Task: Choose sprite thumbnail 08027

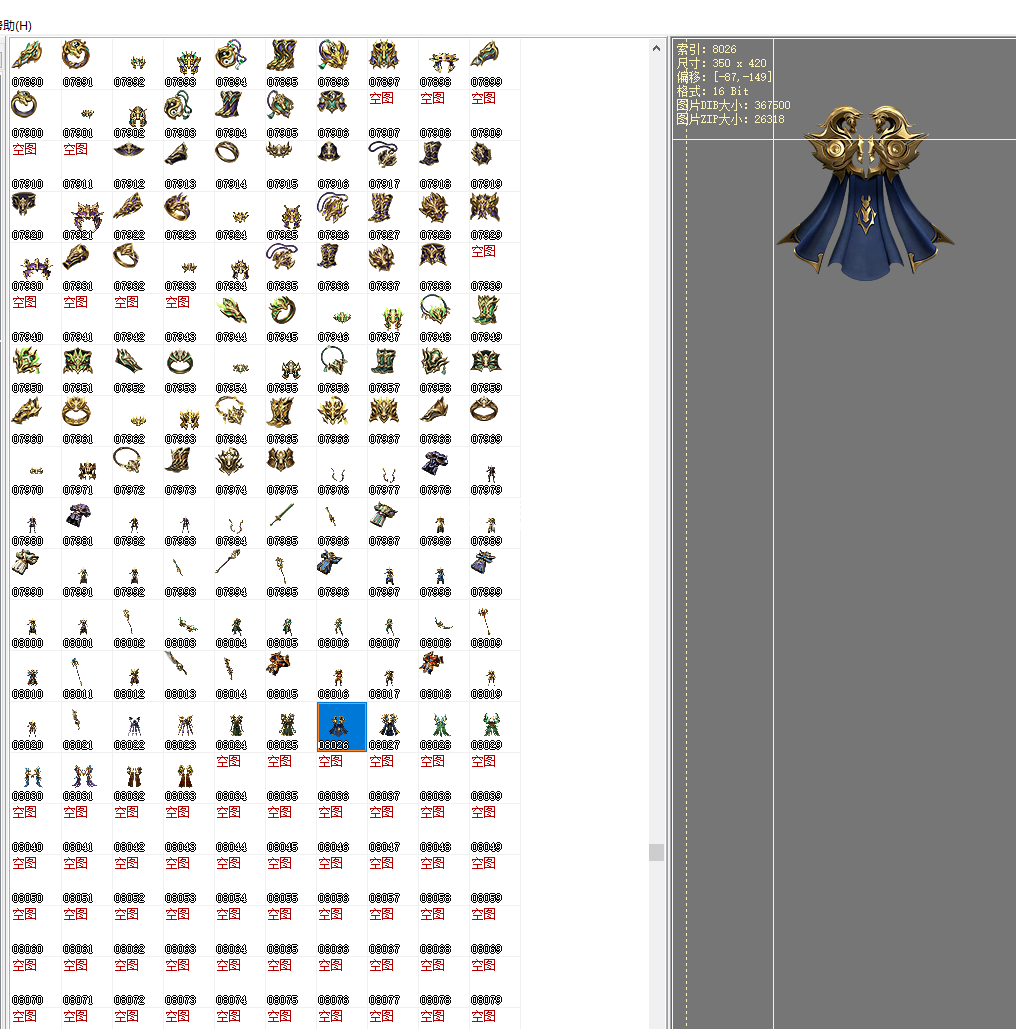Action: [392, 726]
